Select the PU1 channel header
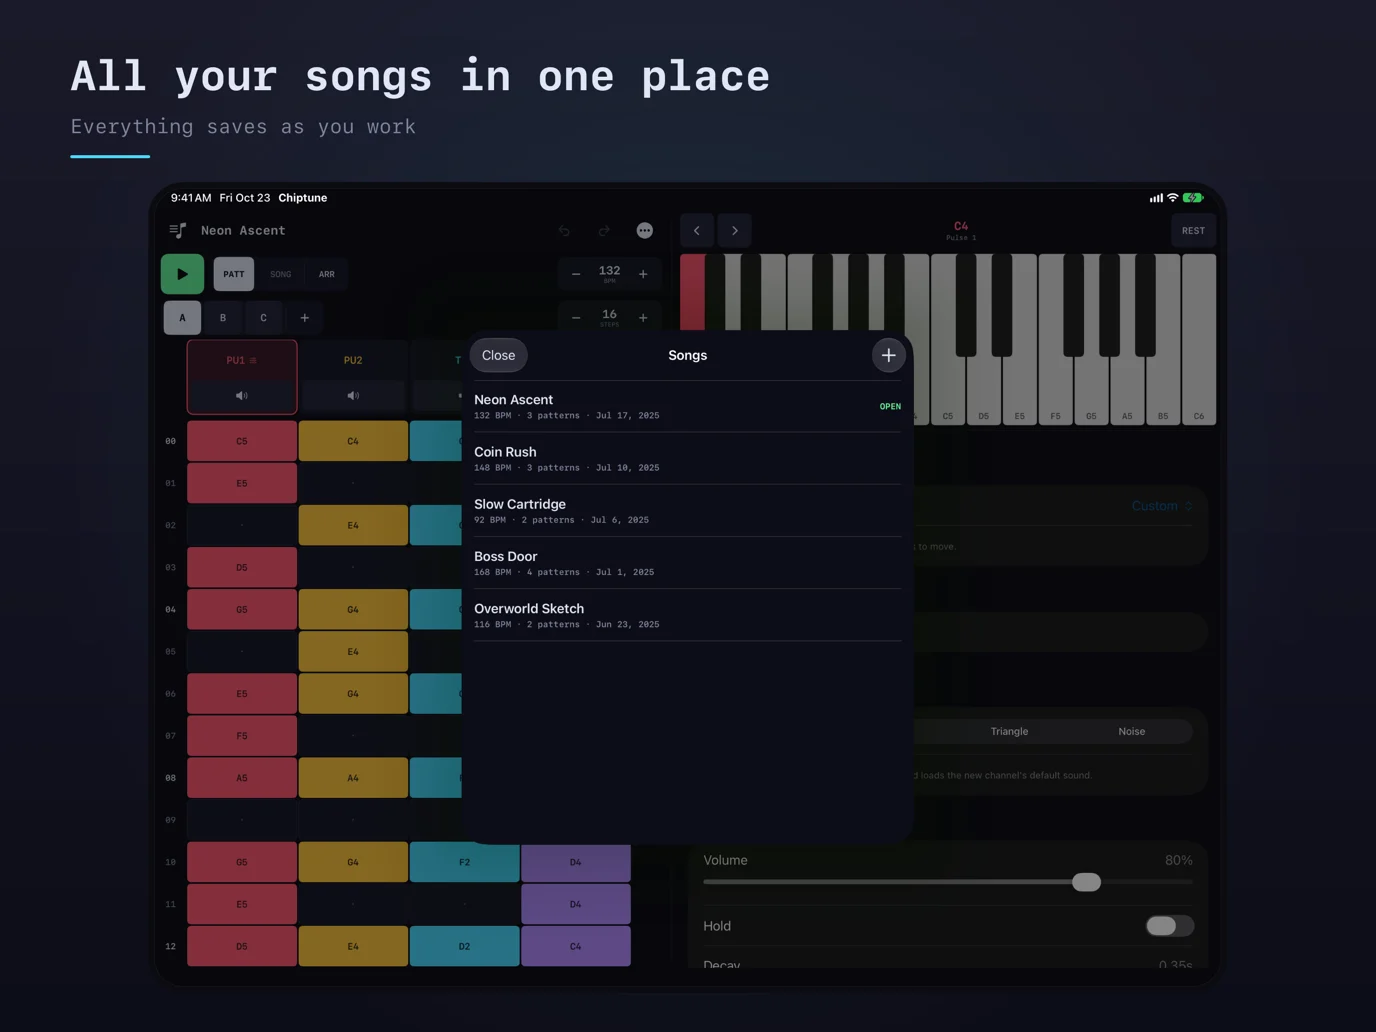The height and width of the screenshot is (1032, 1376). (x=242, y=360)
